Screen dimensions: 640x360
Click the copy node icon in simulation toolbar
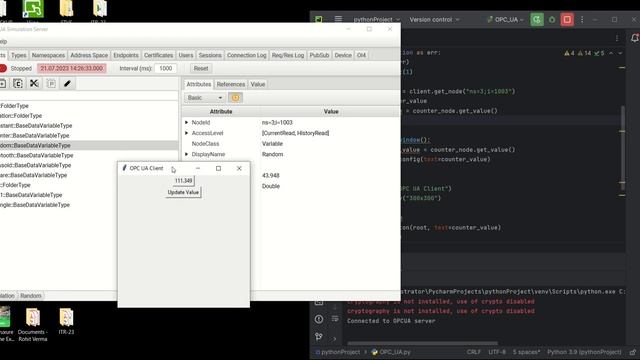point(18,84)
